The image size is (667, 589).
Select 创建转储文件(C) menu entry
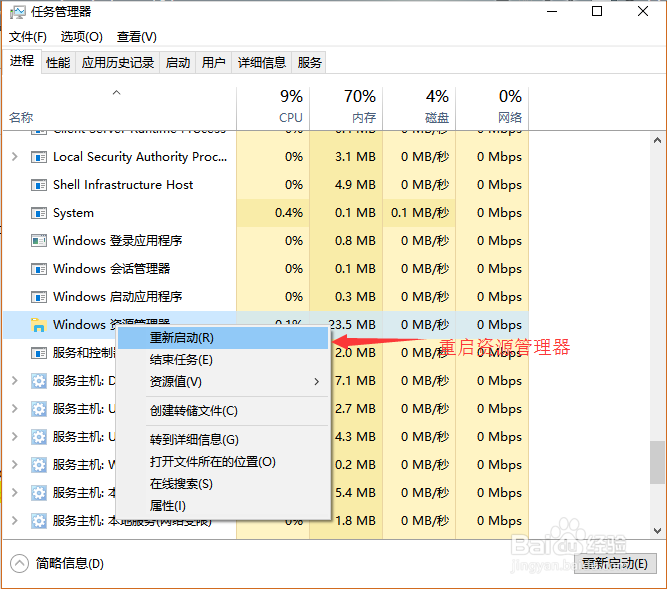[x=223, y=411]
